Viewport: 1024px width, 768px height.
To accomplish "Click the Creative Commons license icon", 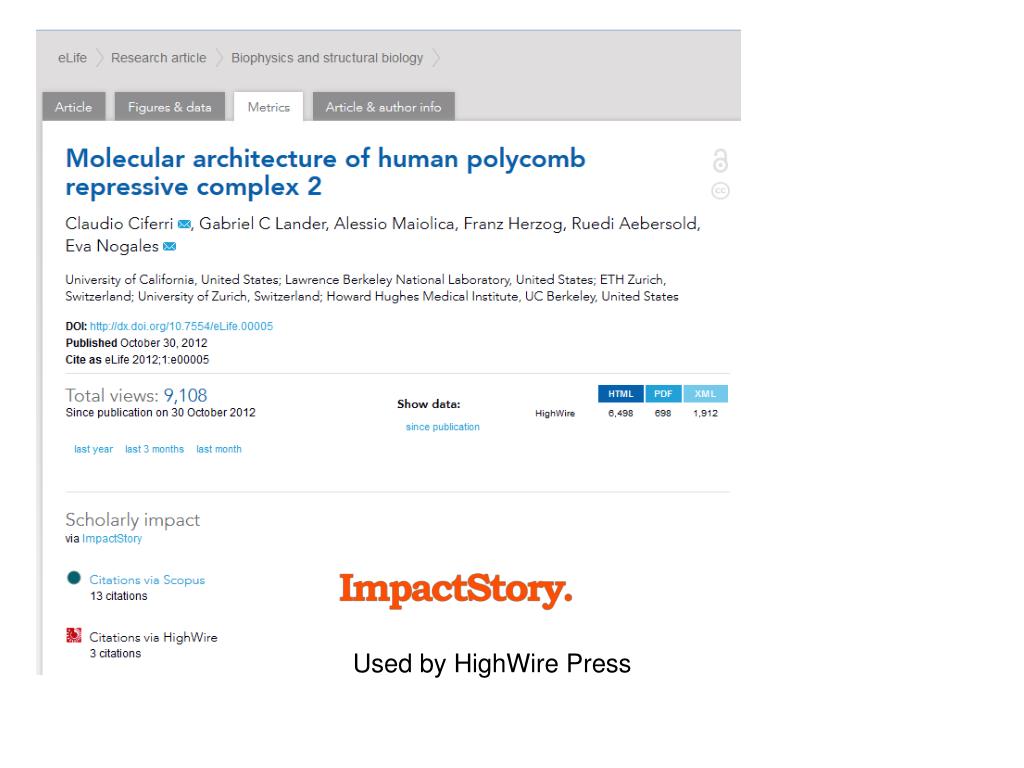I will click(x=720, y=191).
